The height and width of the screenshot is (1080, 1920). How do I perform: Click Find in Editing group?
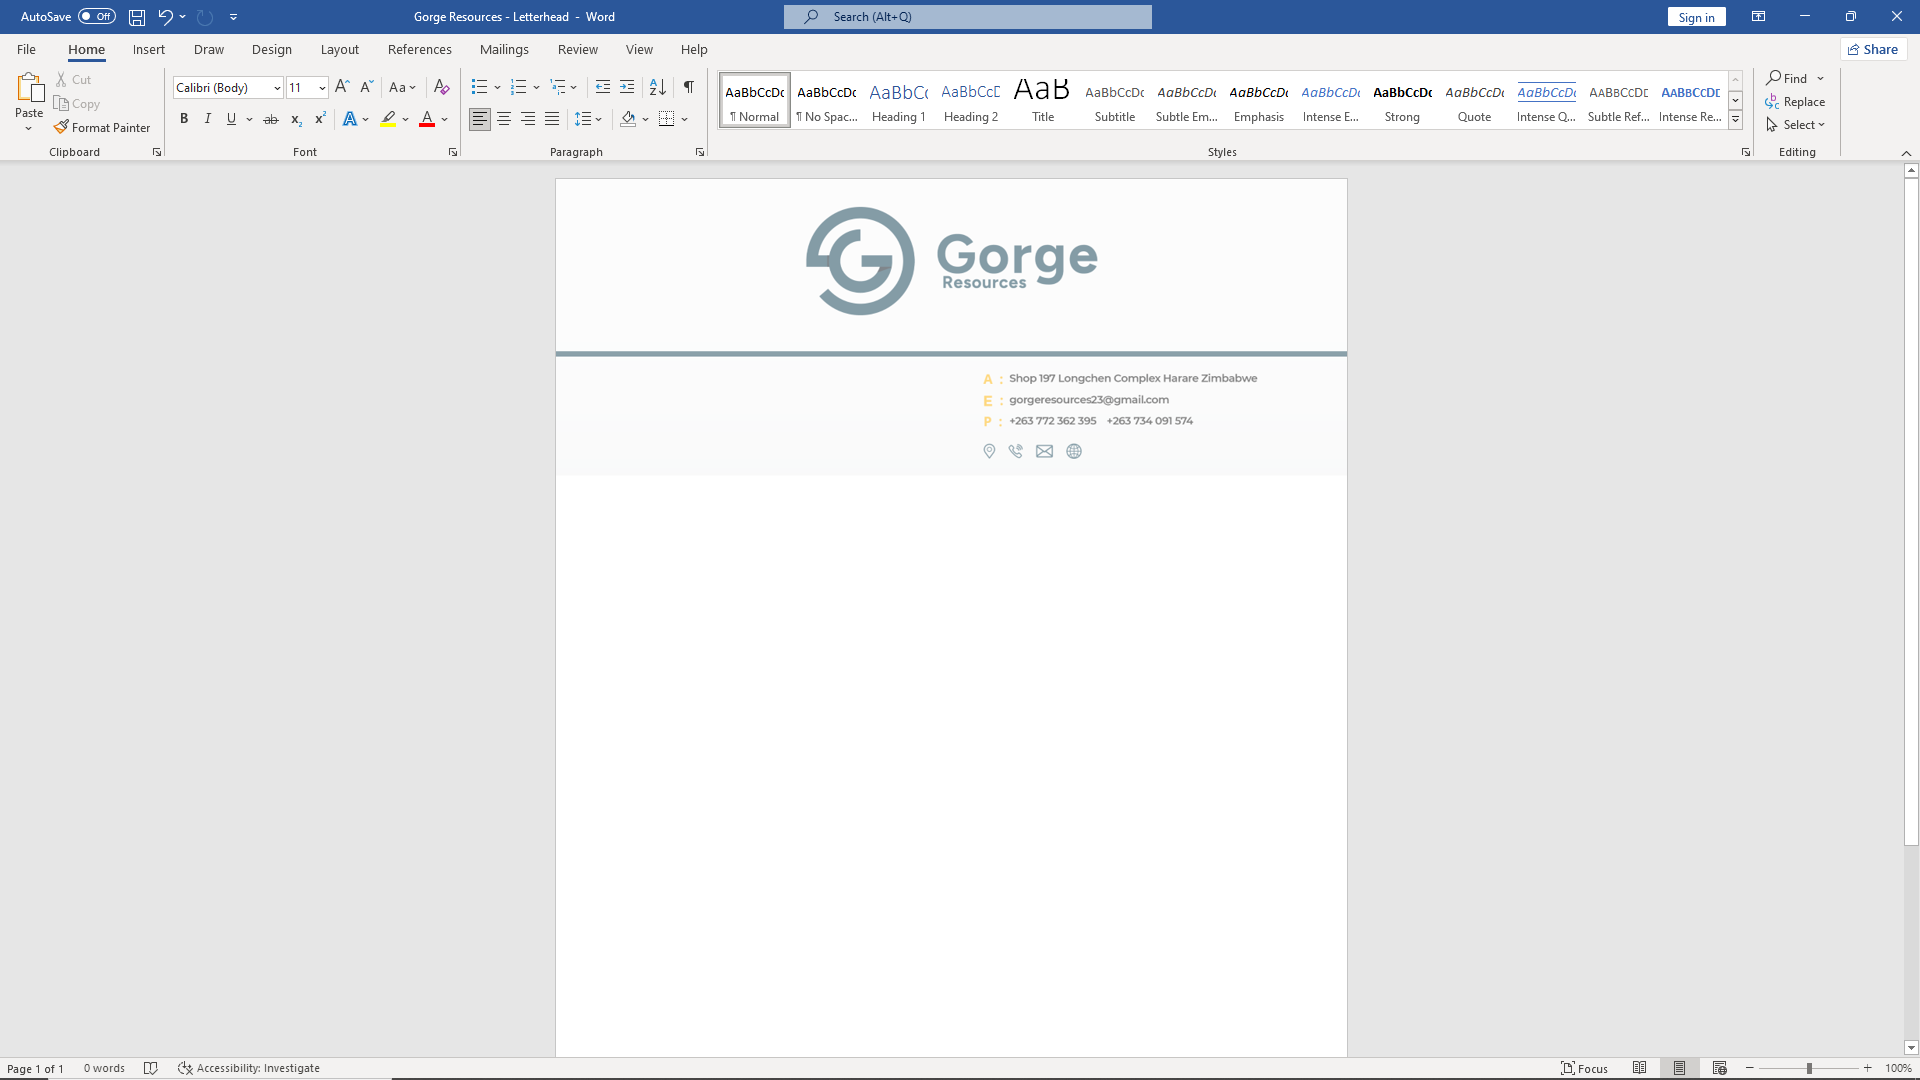[x=1787, y=78]
